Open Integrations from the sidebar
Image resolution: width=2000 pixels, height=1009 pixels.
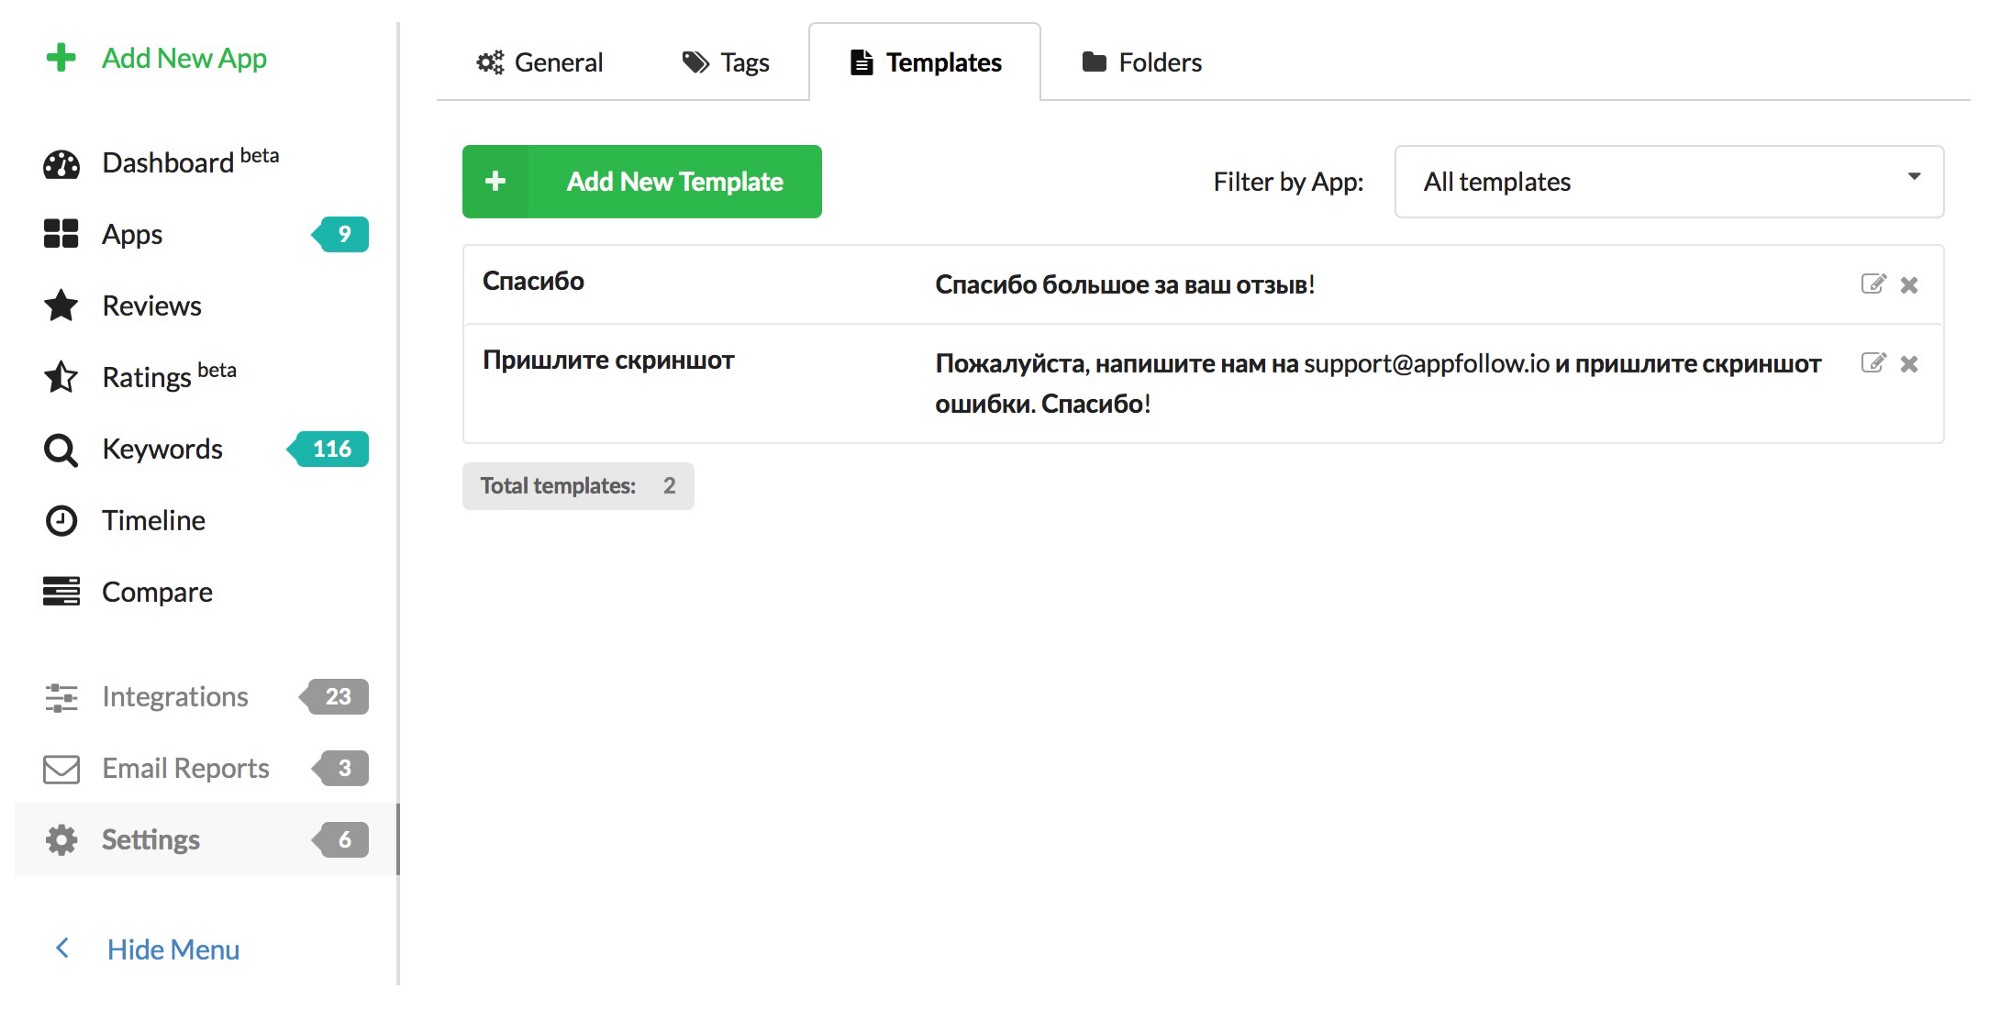[174, 697]
